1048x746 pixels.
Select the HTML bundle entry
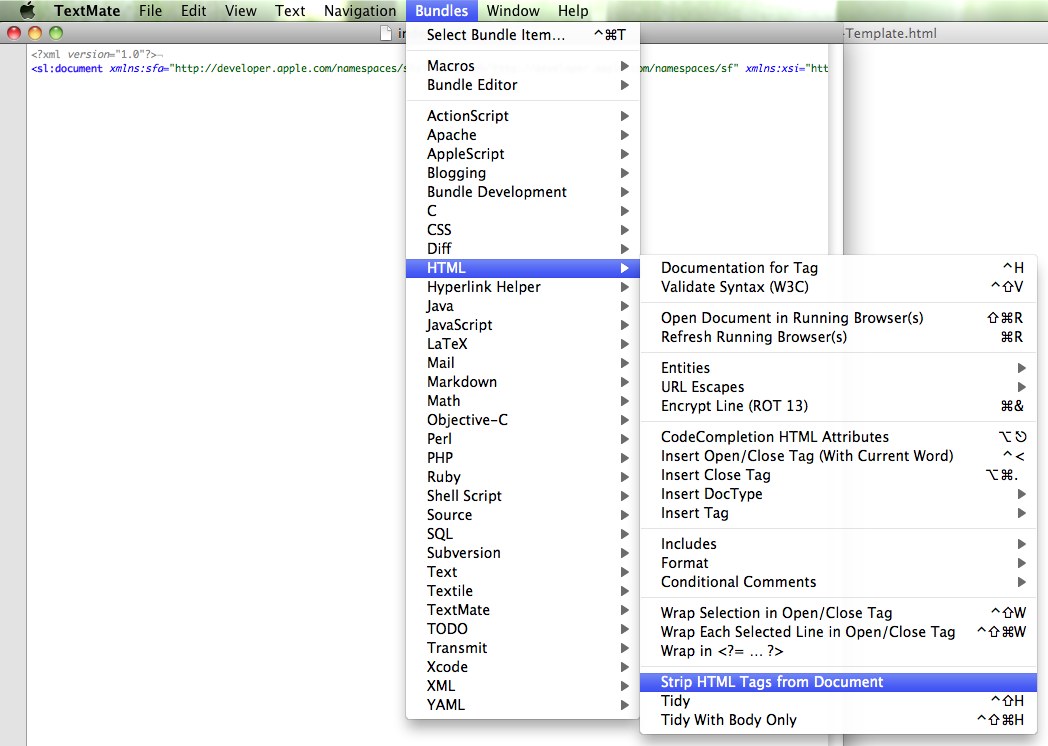[x=523, y=268]
